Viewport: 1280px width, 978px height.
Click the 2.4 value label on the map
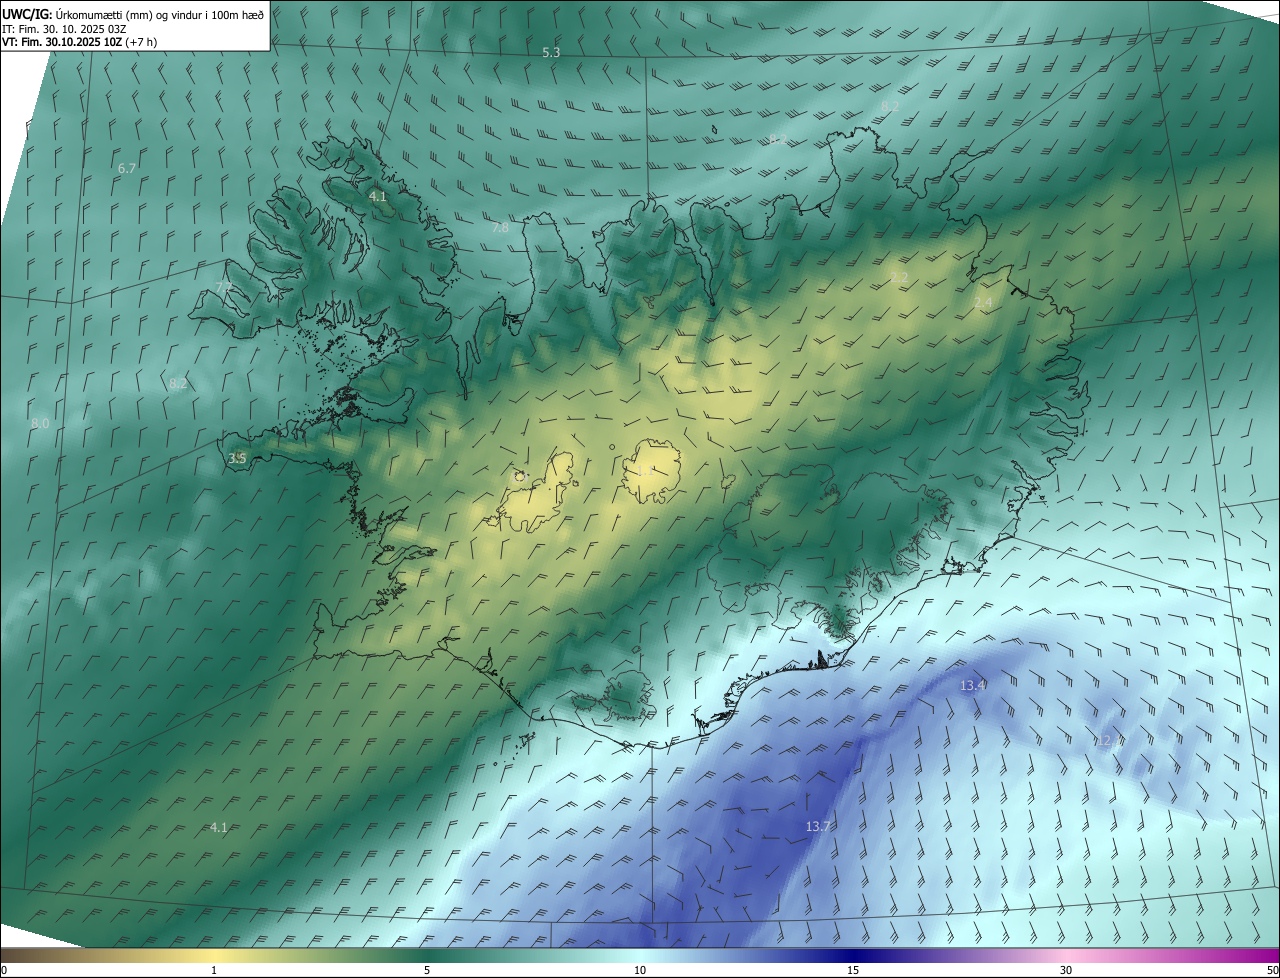983,302
